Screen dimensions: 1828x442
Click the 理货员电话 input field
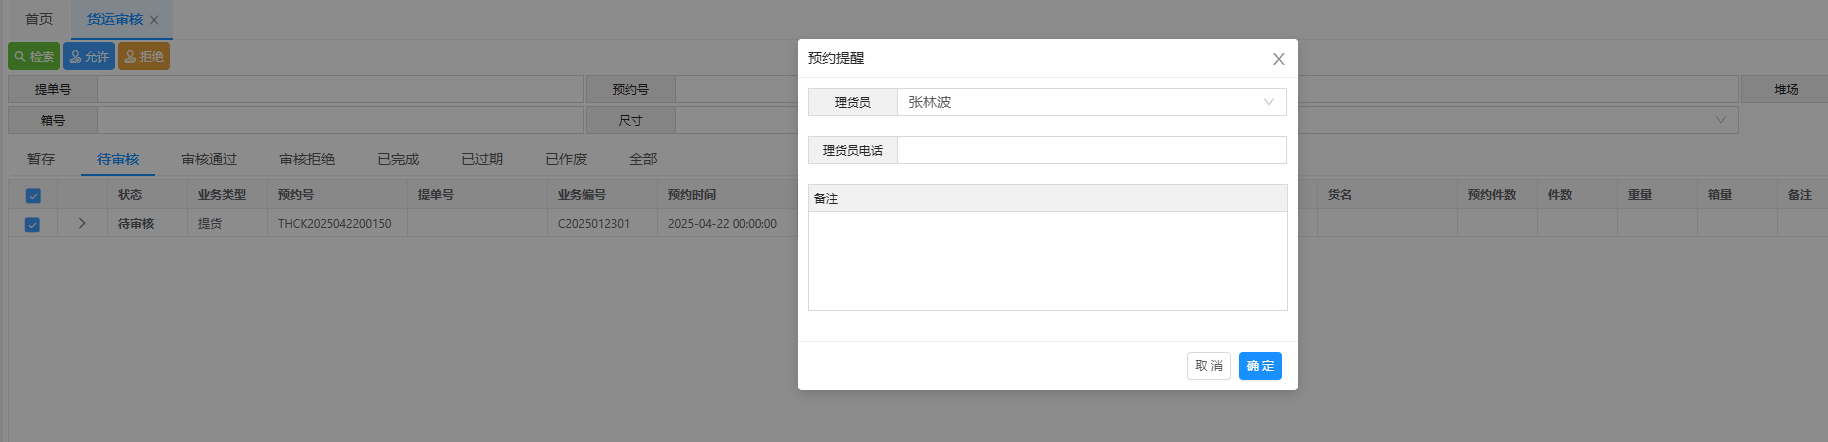coord(1090,150)
